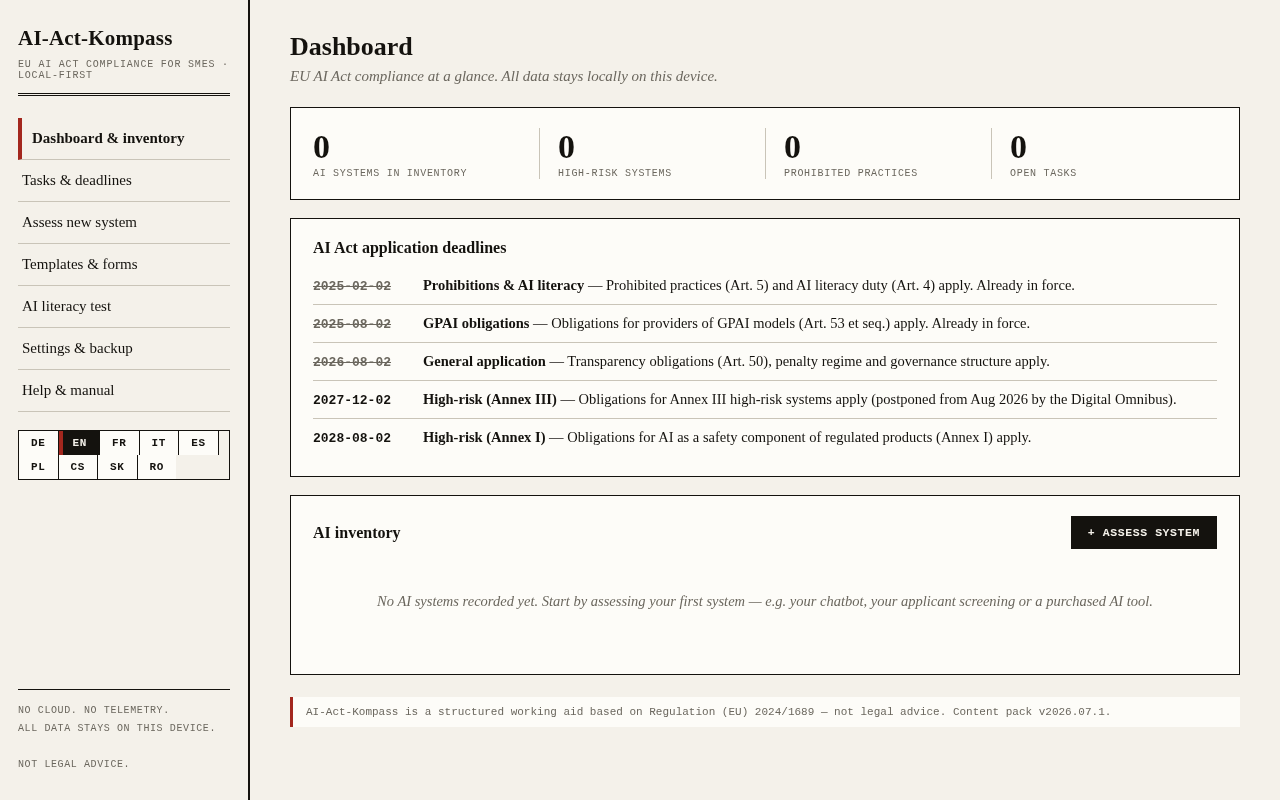Select the 2026-08-02 General application row
Image resolution: width=1280 pixels, height=800 pixels.
765,362
